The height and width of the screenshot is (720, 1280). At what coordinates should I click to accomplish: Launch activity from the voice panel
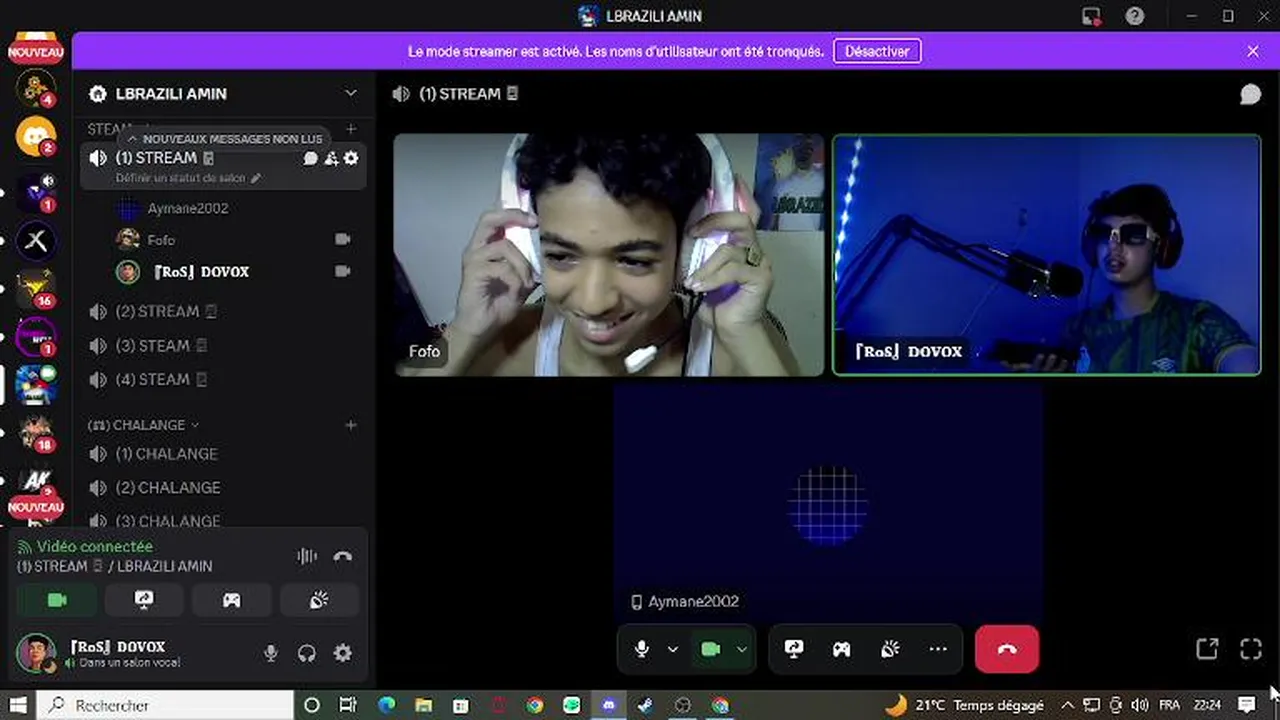[x=231, y=600]
